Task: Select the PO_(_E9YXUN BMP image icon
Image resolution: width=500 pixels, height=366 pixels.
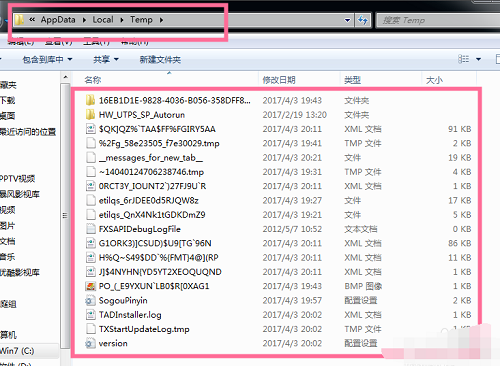Action: (x=90, y=286)
